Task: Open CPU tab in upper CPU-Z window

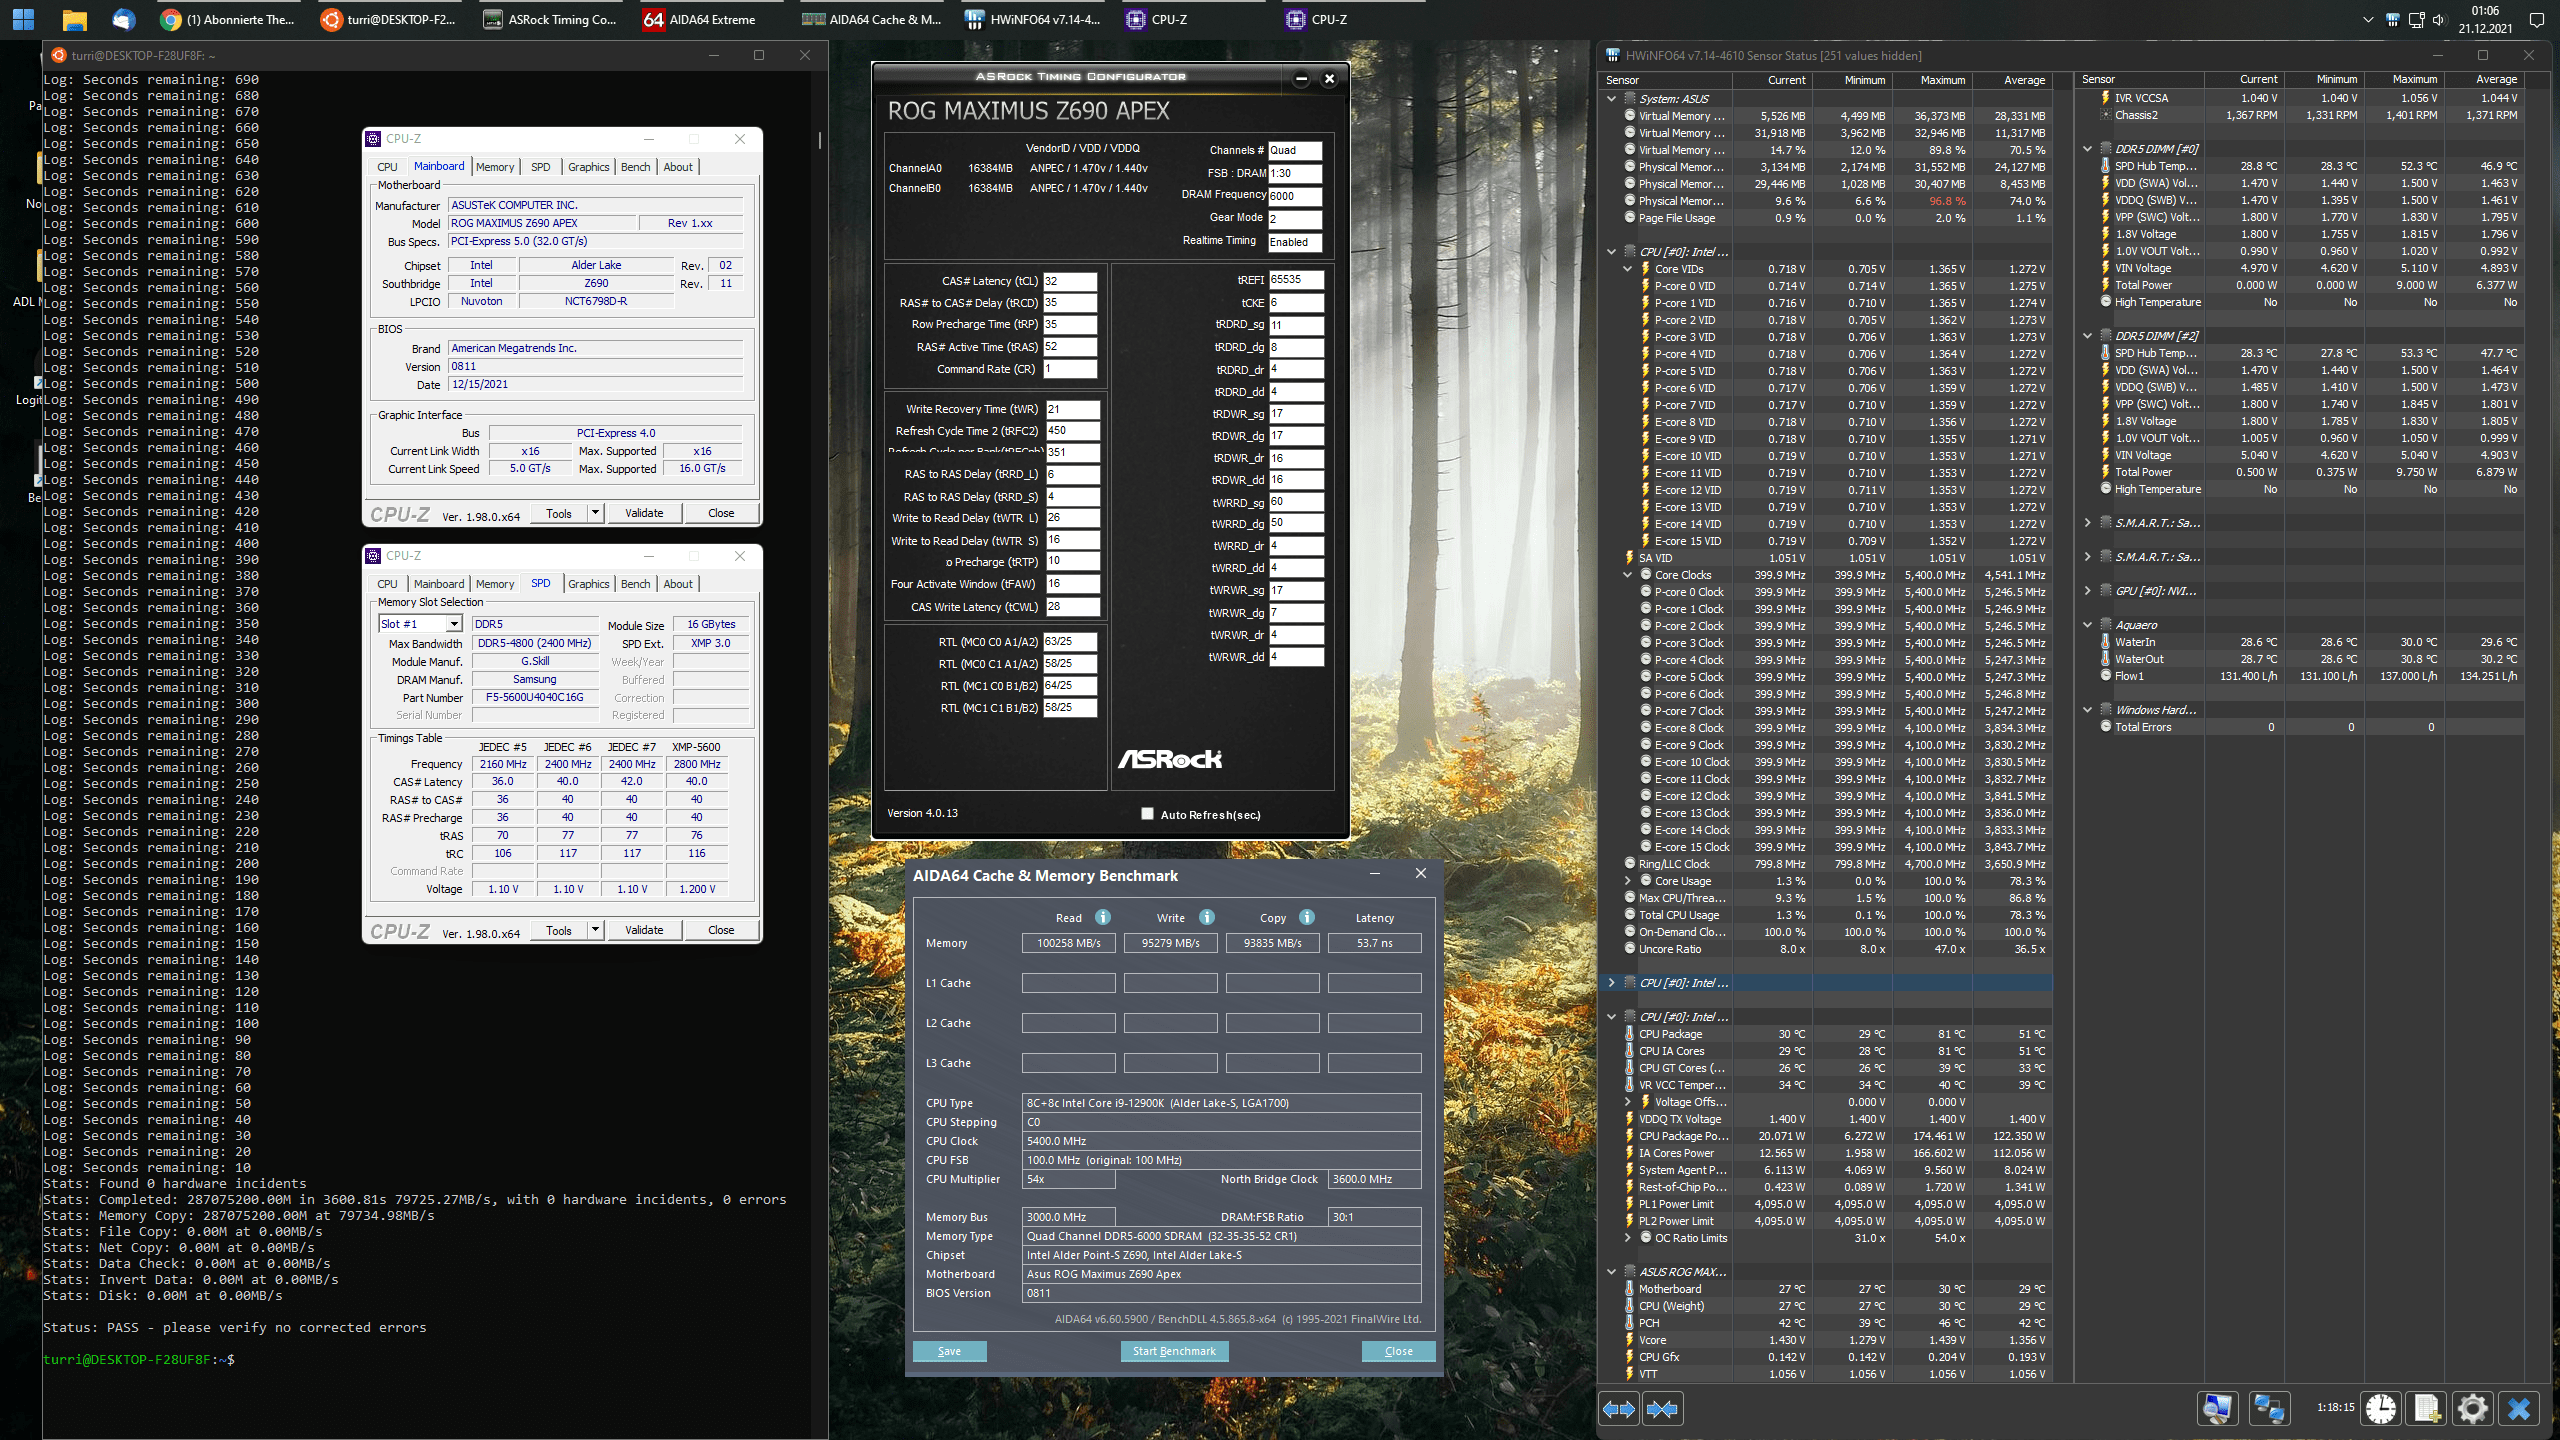Action: [x=387, y=167]
